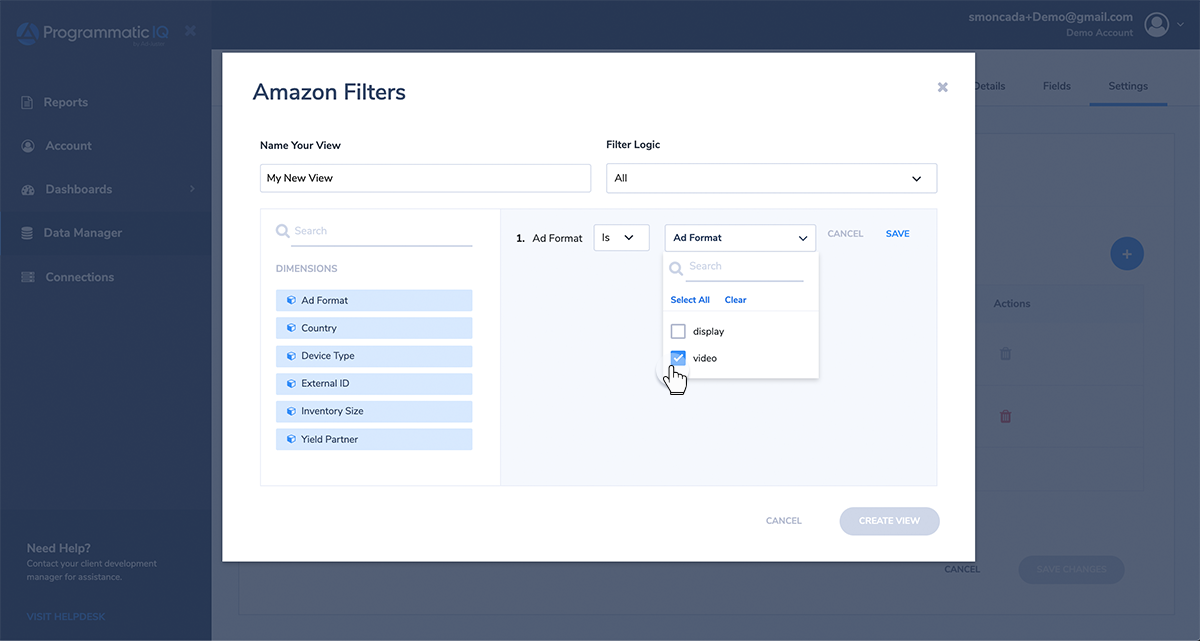Click the cube icon beside External ID
Screen dimensions: 1200x641
click(x=291, y=383)
